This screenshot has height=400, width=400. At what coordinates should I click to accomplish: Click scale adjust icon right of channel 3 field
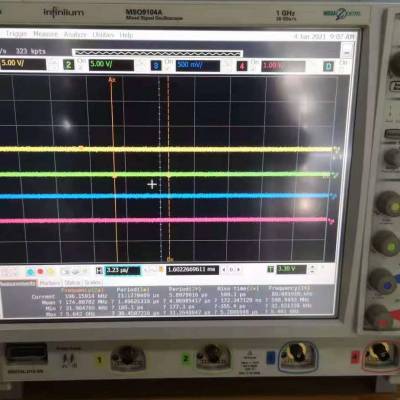[228, 66]
